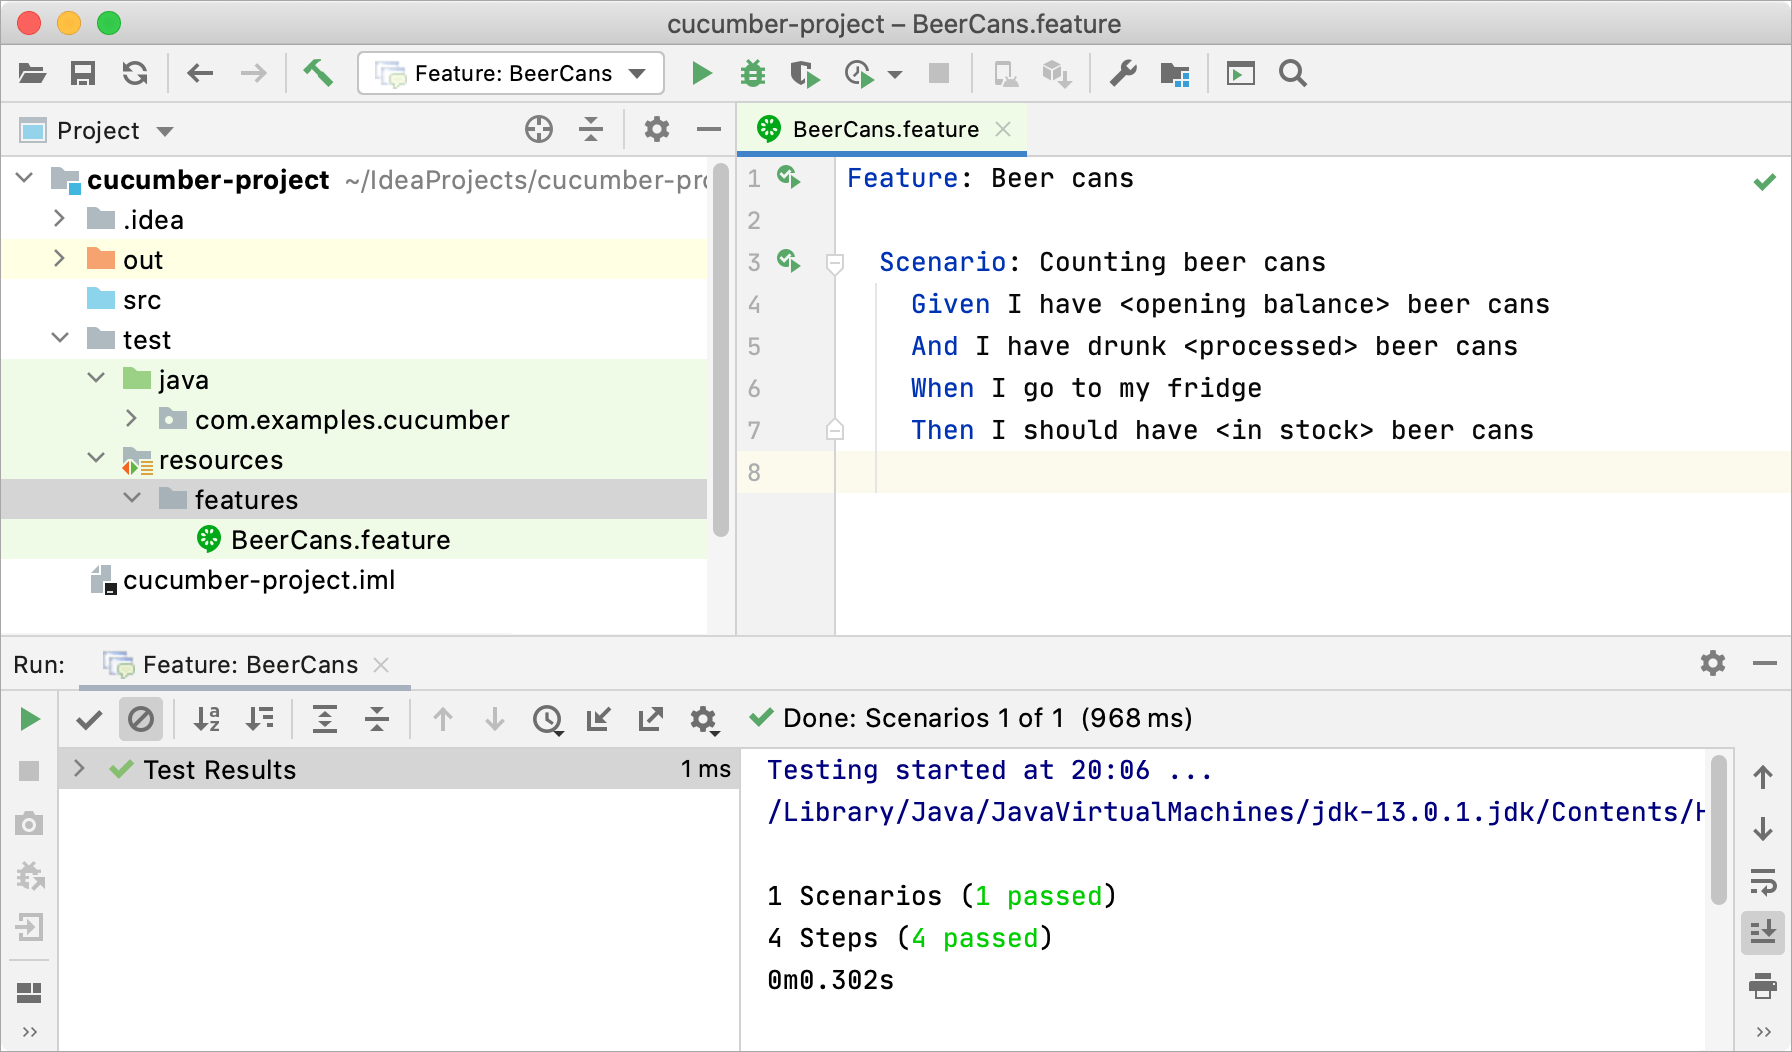Click the Build Project hammer icon

[x=319, y=73]
